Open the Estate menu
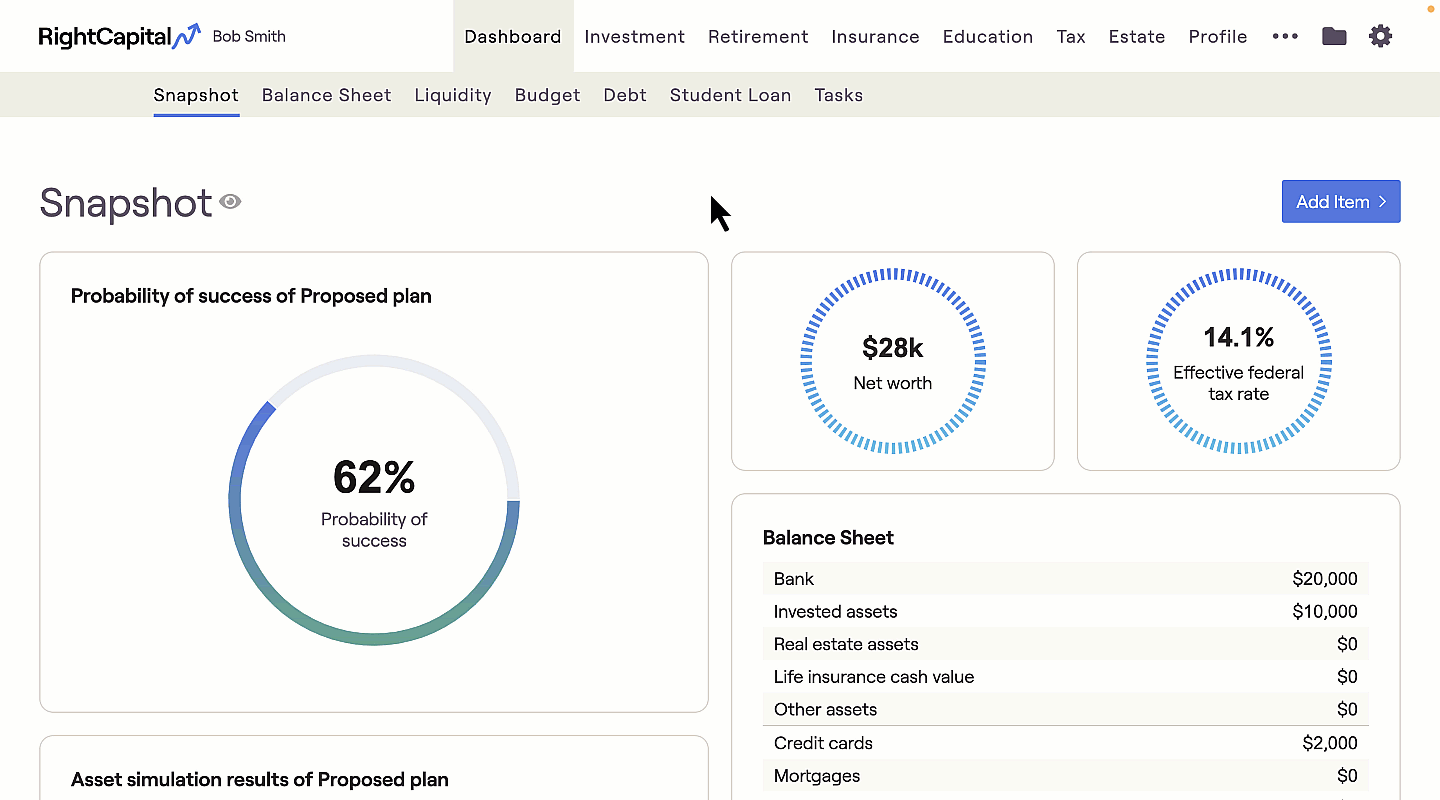The width and height of the screenshot is (1440, 800). coord(1137,37)
